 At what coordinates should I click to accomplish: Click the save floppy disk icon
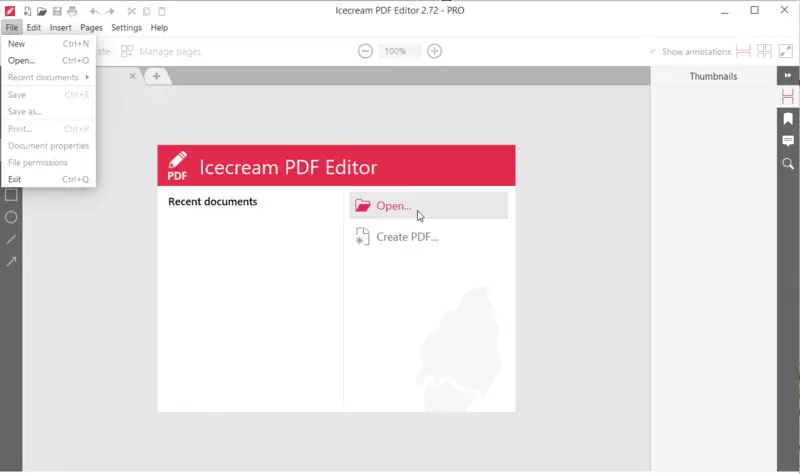pyautogui.click(x=57, y=11)
